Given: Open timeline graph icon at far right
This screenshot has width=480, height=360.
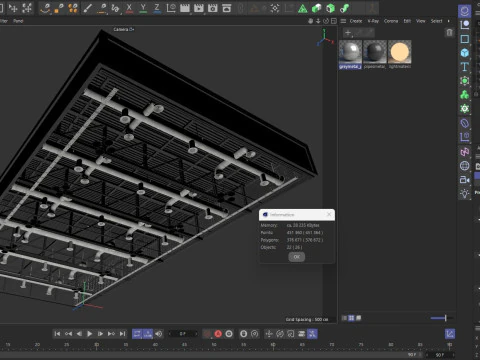Looking at the screenshot, I should (x=450, y=334).
